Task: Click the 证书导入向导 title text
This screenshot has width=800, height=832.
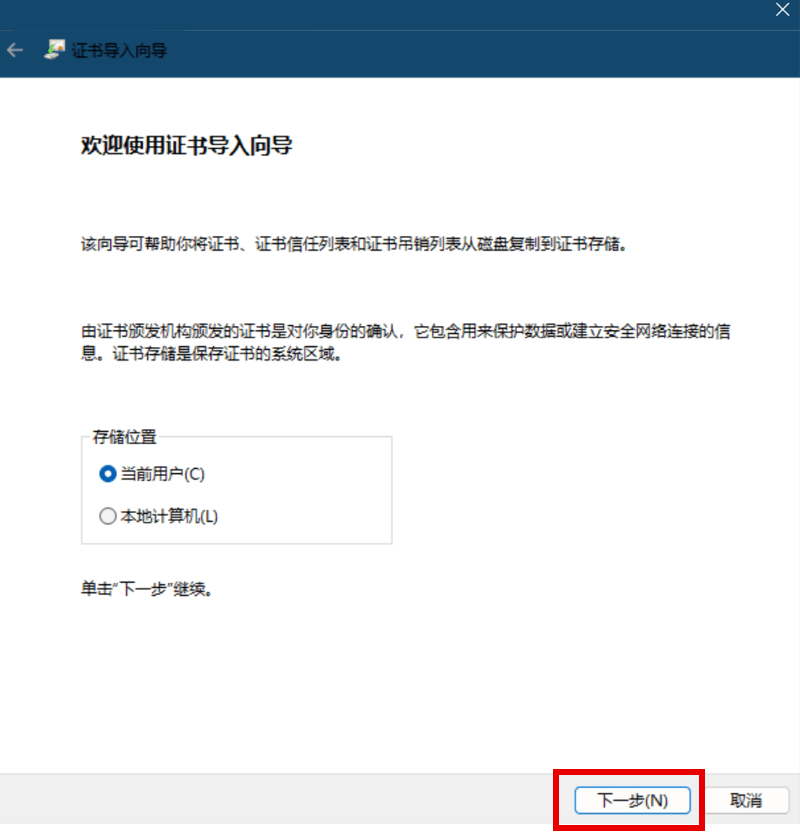Action: coord(119,50)
